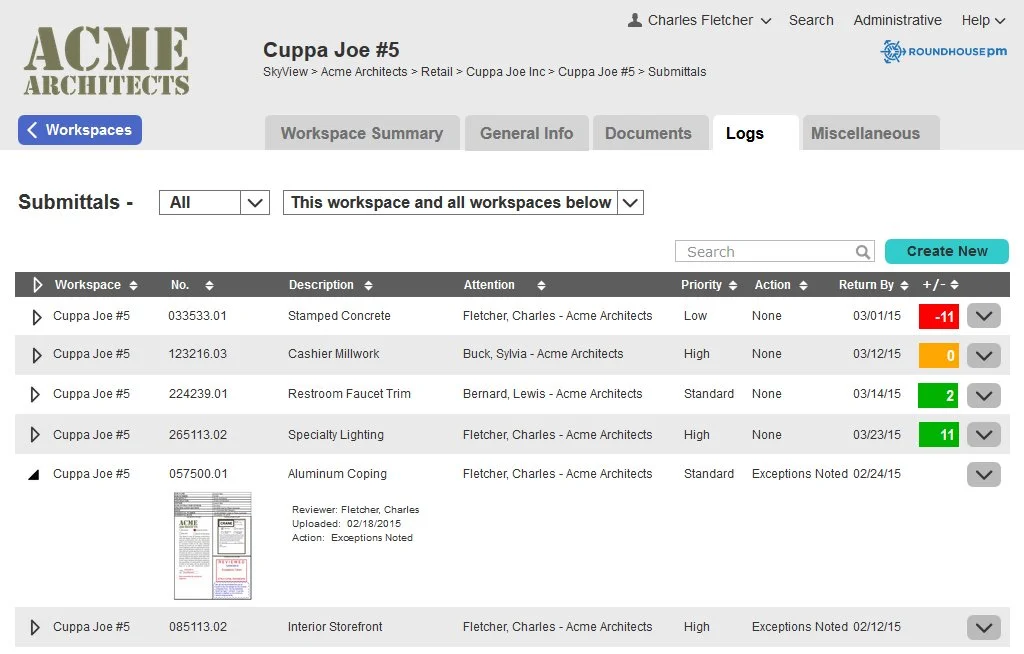Sort by Priority column arrows

coord(733,286)
